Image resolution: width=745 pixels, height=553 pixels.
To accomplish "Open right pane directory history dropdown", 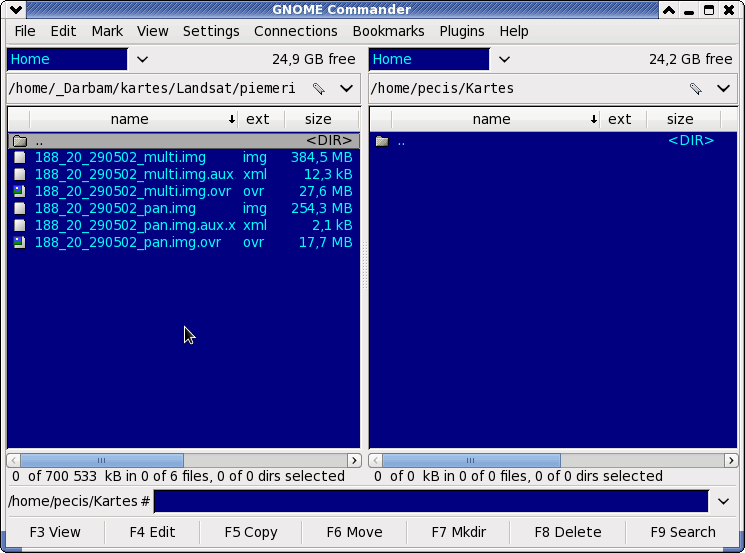I will (723, 88).
